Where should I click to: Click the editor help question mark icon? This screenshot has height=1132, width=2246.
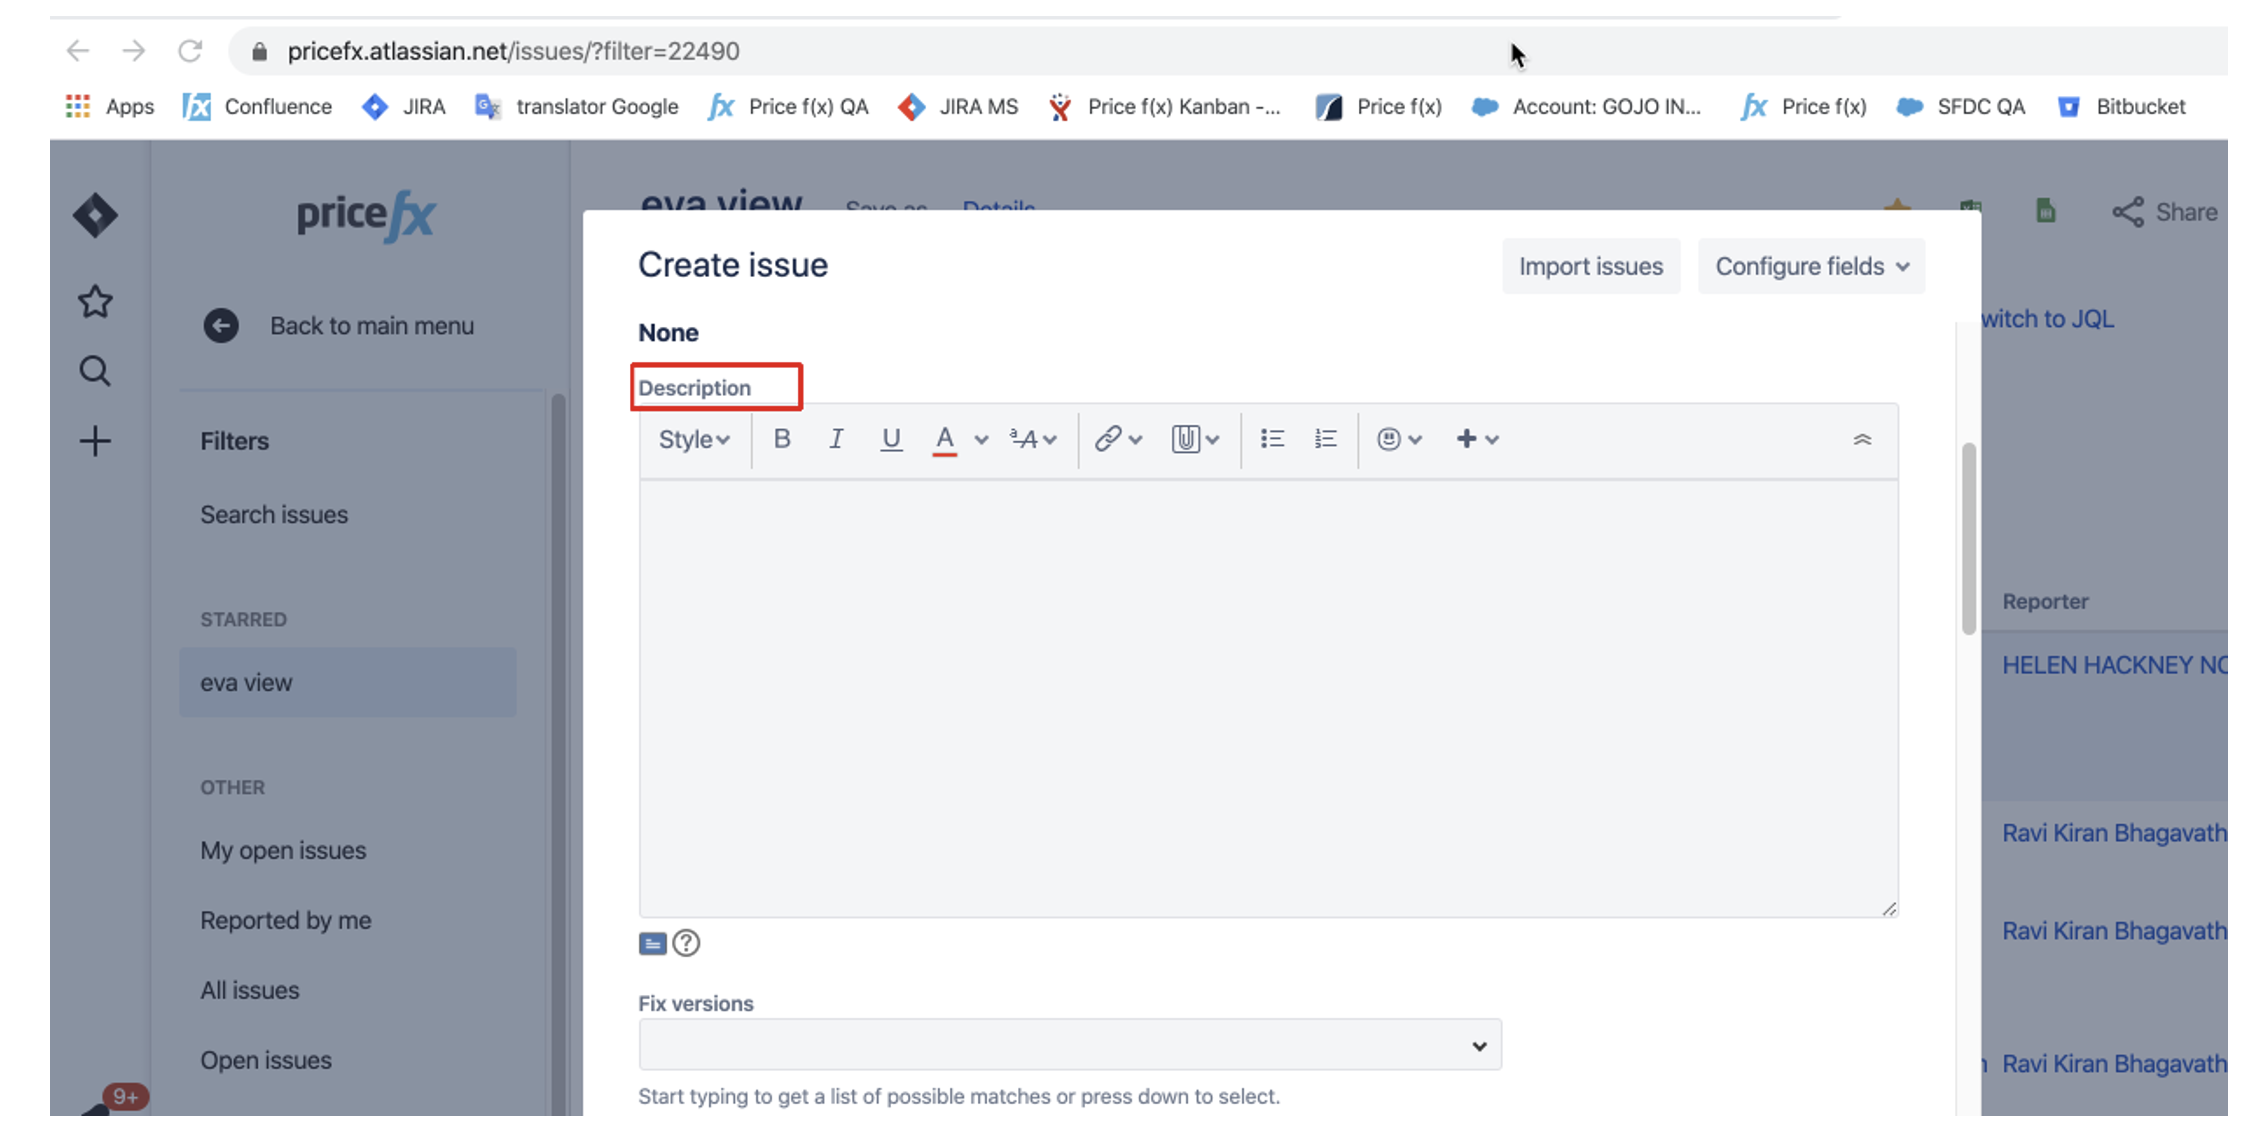point(686,943)
